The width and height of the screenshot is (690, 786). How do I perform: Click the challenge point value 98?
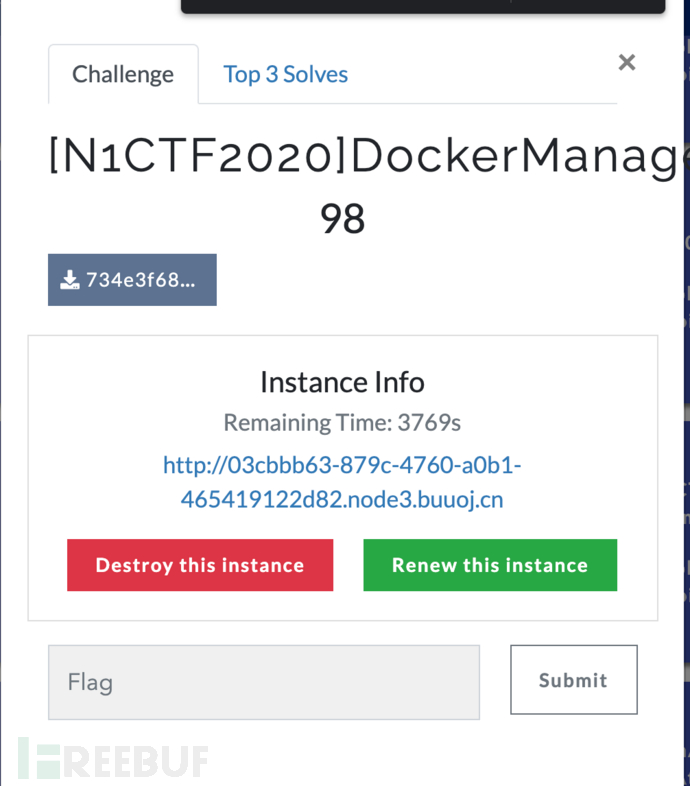[x=342, y=219]
